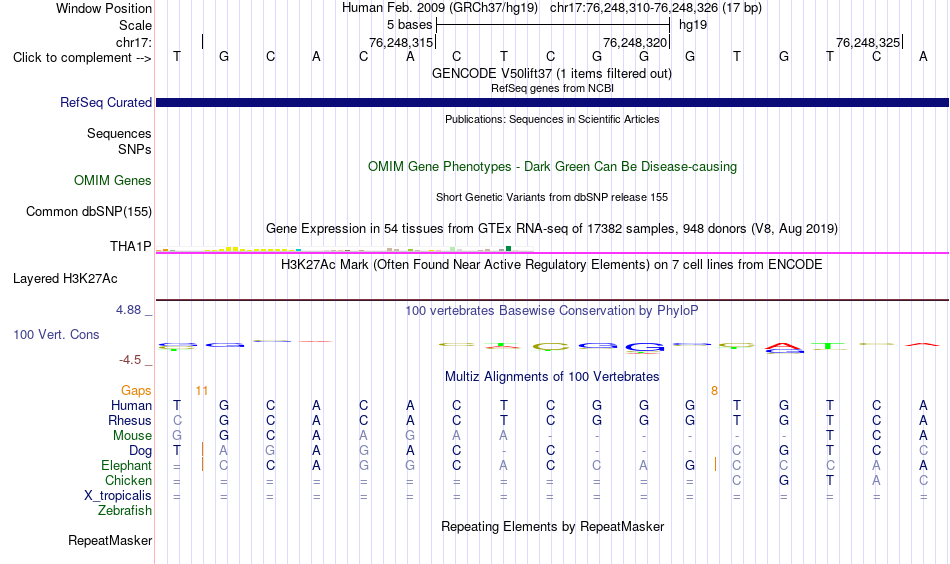Open the Common dbSNP(155) track label
Image resolution: width=950 pixels, height=564 pixels.
click(x=88, y=211)
